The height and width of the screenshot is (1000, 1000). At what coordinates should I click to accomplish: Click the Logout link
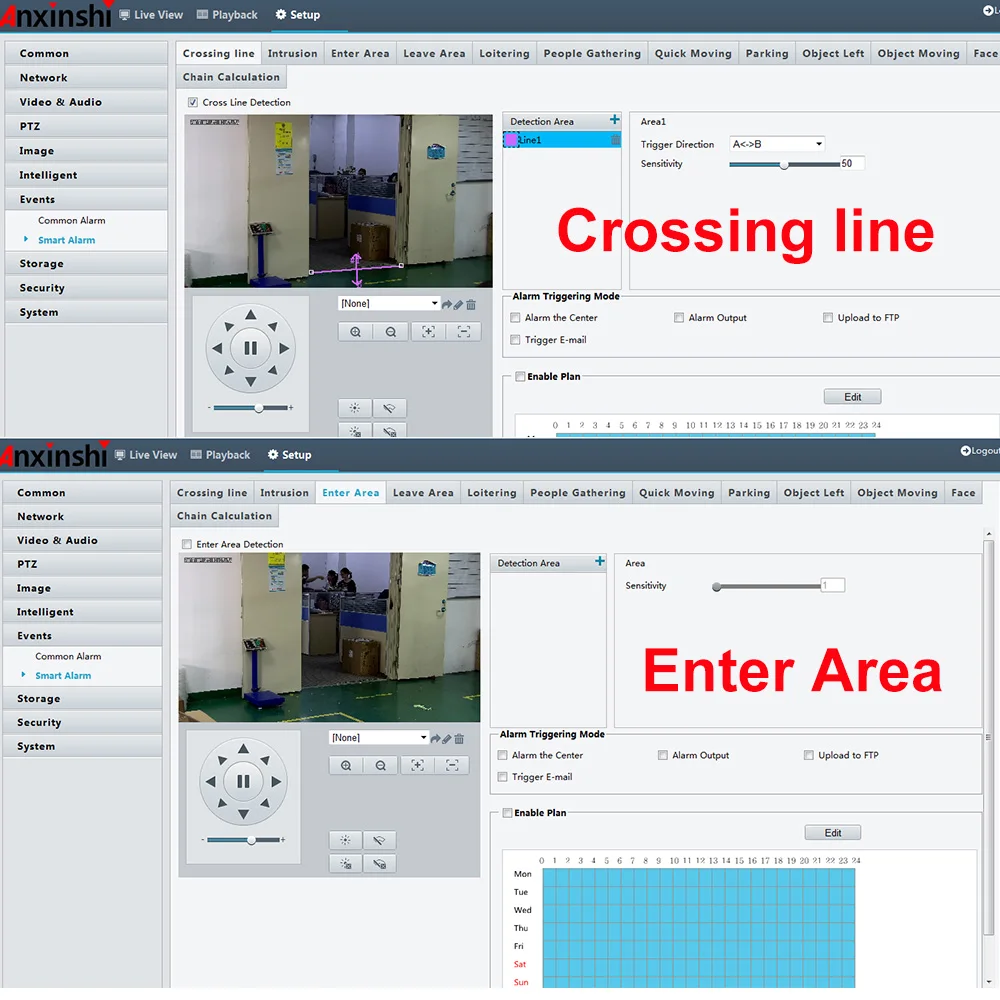coord(979,451)
